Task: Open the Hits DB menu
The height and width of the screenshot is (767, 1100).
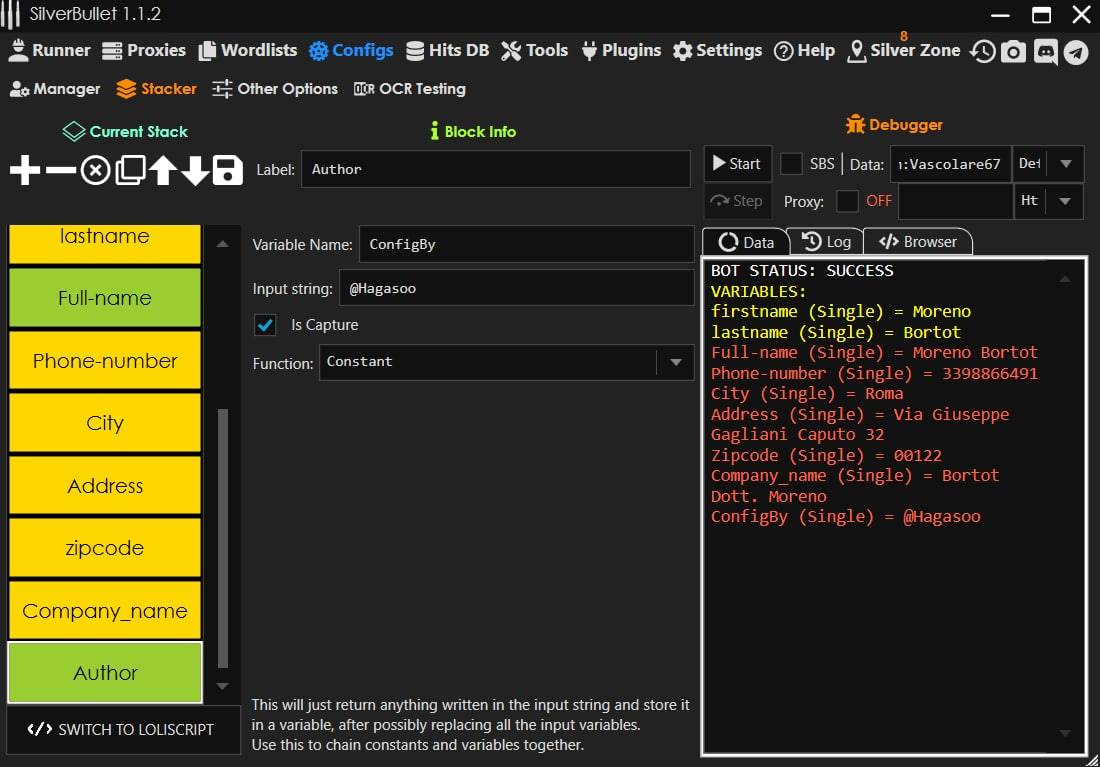Action: (x=447, y=50)
